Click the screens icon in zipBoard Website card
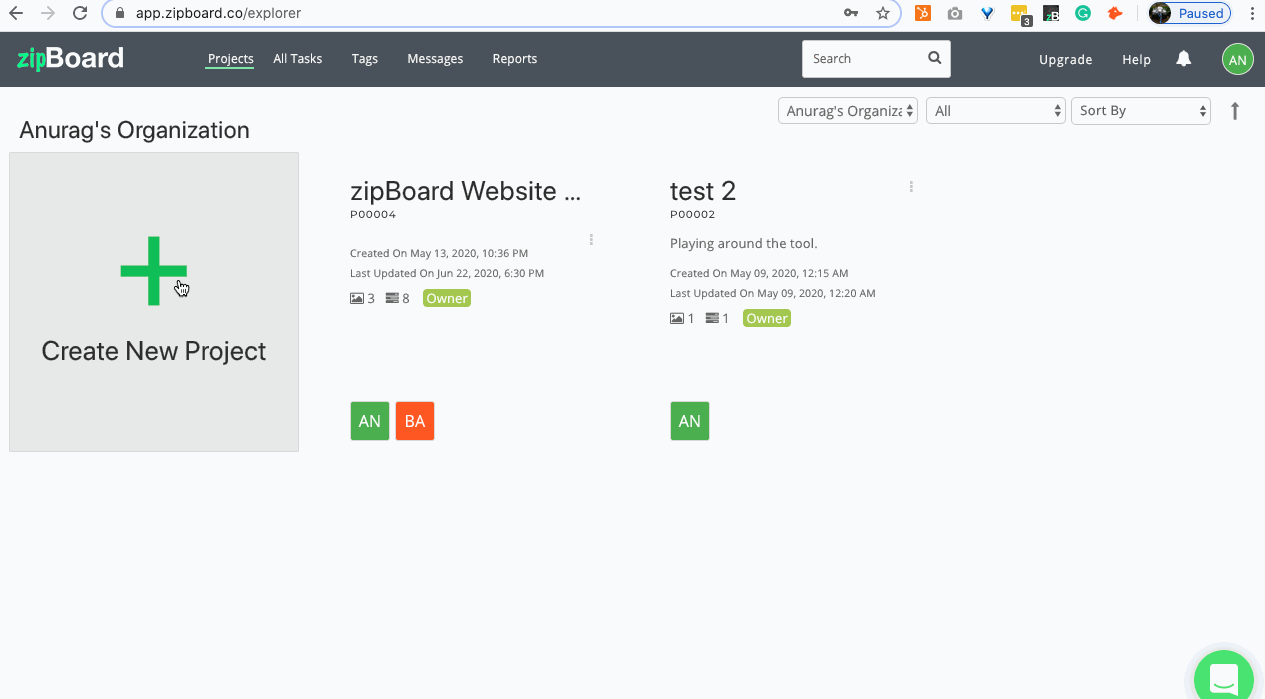Image resolution: width=1265 pixels, height=699 pixels. tap(357, 298)
